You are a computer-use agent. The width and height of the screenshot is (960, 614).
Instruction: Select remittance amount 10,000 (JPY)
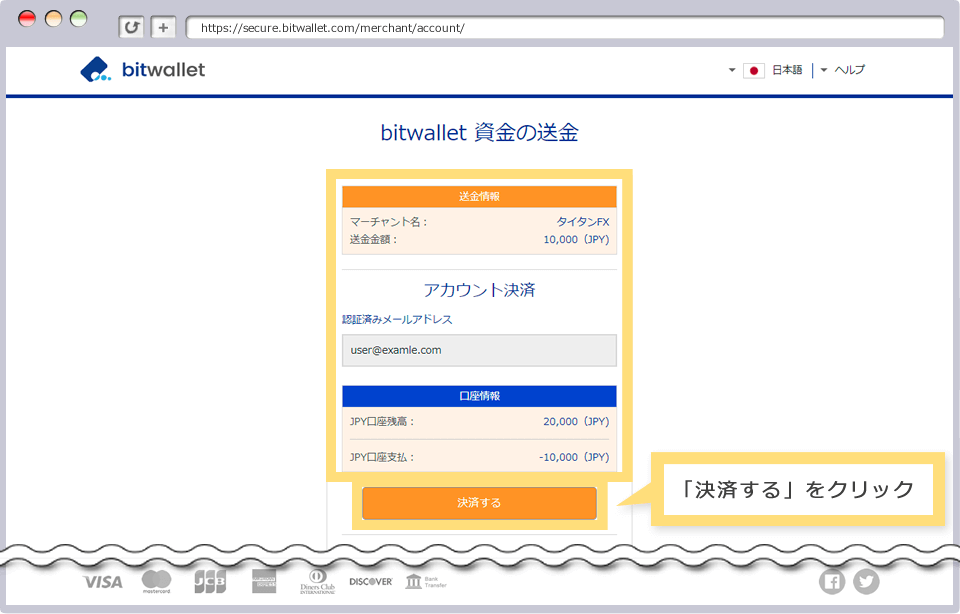tap(576, 239)
